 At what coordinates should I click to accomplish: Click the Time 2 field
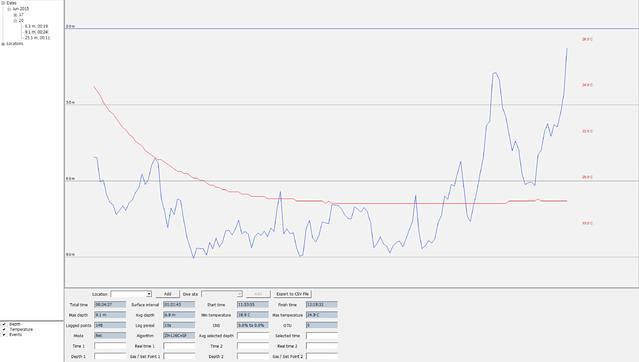(x=253, y=346)
